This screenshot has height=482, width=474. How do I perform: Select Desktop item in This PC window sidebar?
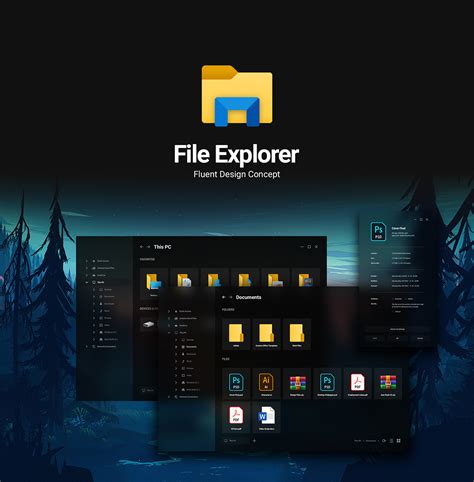[105, 289]
